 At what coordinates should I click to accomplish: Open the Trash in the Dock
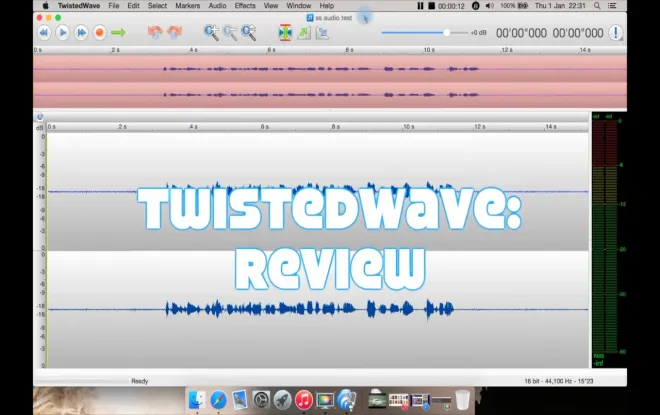[462, 399]
